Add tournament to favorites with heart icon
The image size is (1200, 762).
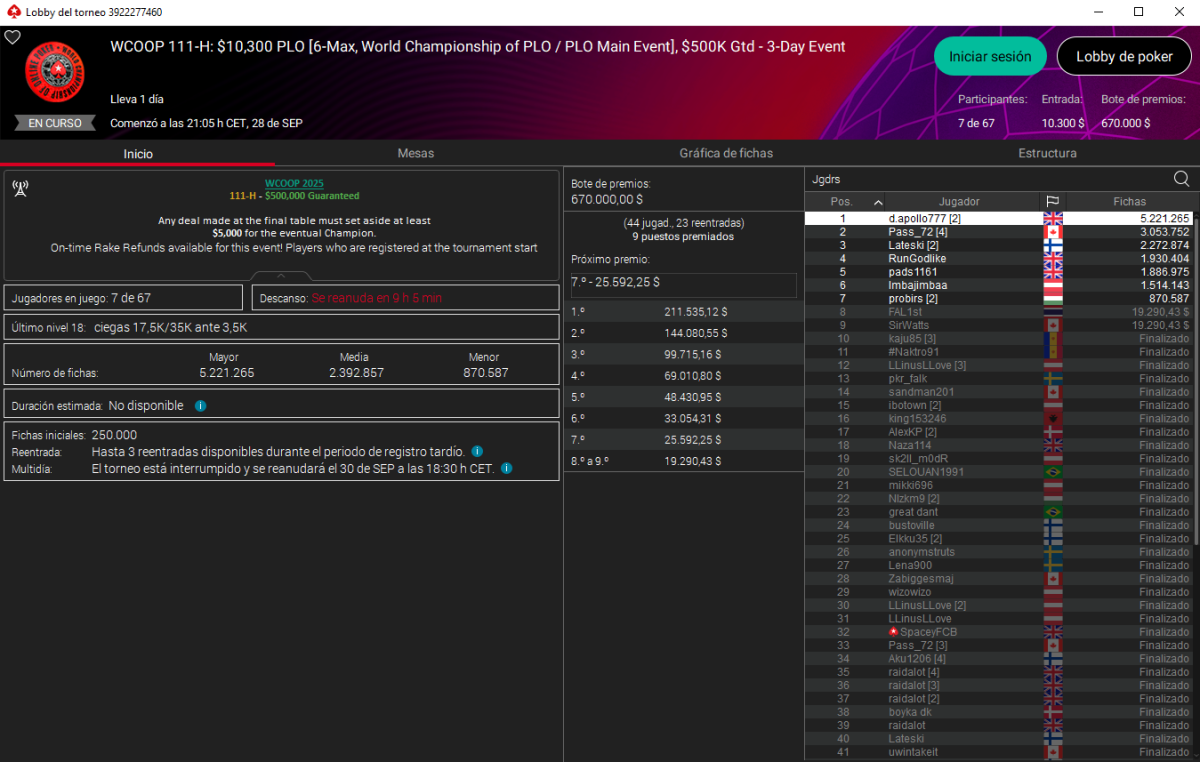pos(12,37)
